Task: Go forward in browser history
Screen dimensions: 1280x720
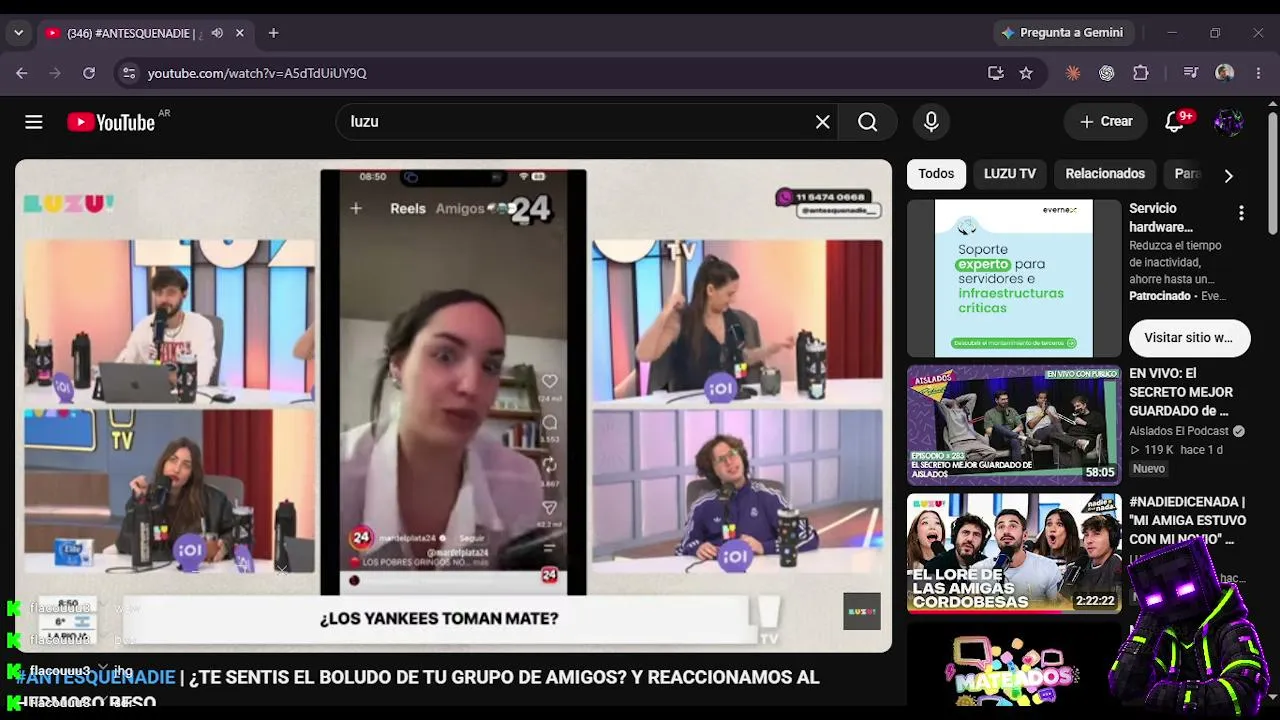Action: click(55, 73)
